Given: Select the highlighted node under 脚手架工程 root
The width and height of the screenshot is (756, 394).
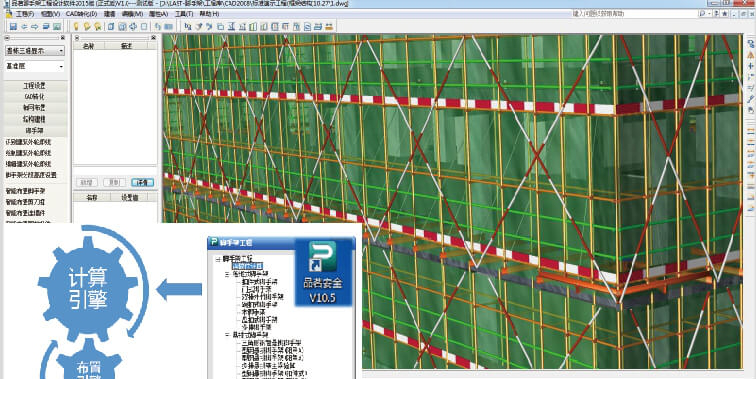Looking at the screenshot, I should [247, 266].
